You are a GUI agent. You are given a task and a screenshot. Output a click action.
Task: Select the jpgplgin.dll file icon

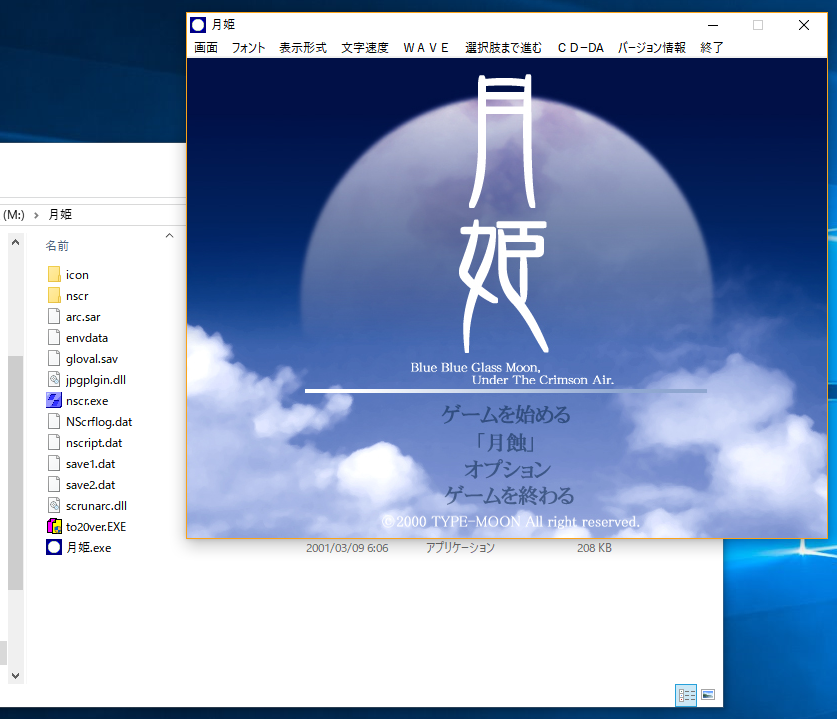54,380
